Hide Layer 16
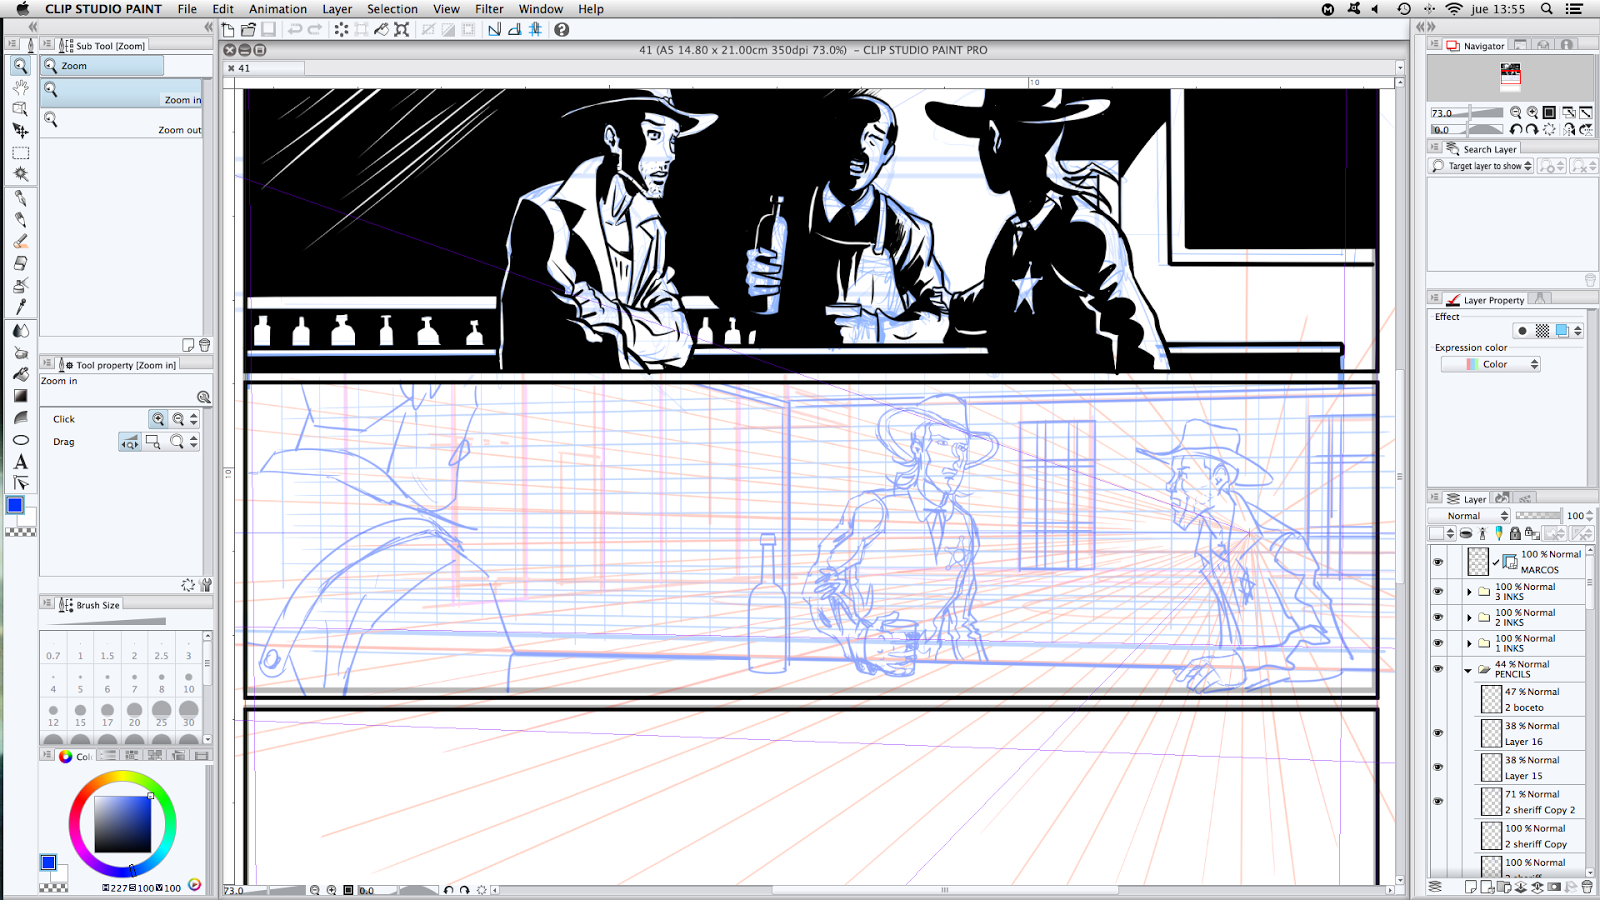1600x900 pixels. 1438,733
